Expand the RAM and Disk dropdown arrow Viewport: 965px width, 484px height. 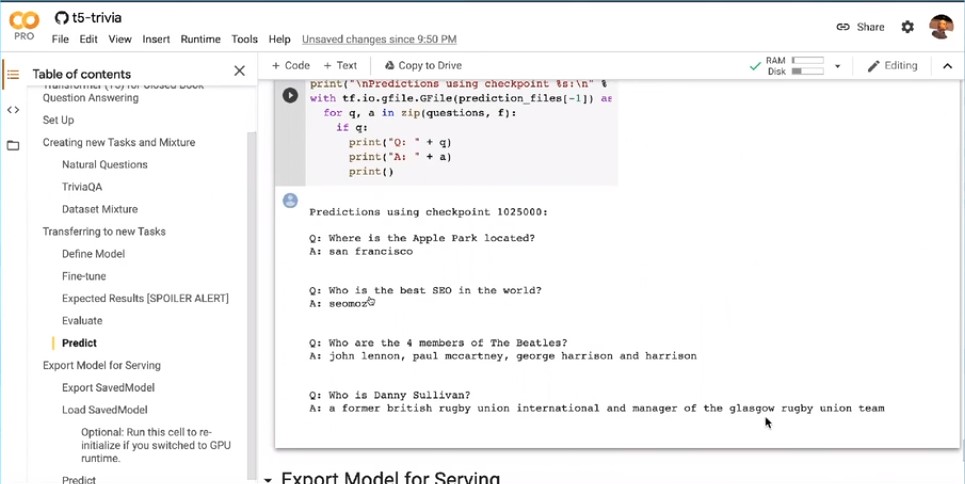[838, 66]
